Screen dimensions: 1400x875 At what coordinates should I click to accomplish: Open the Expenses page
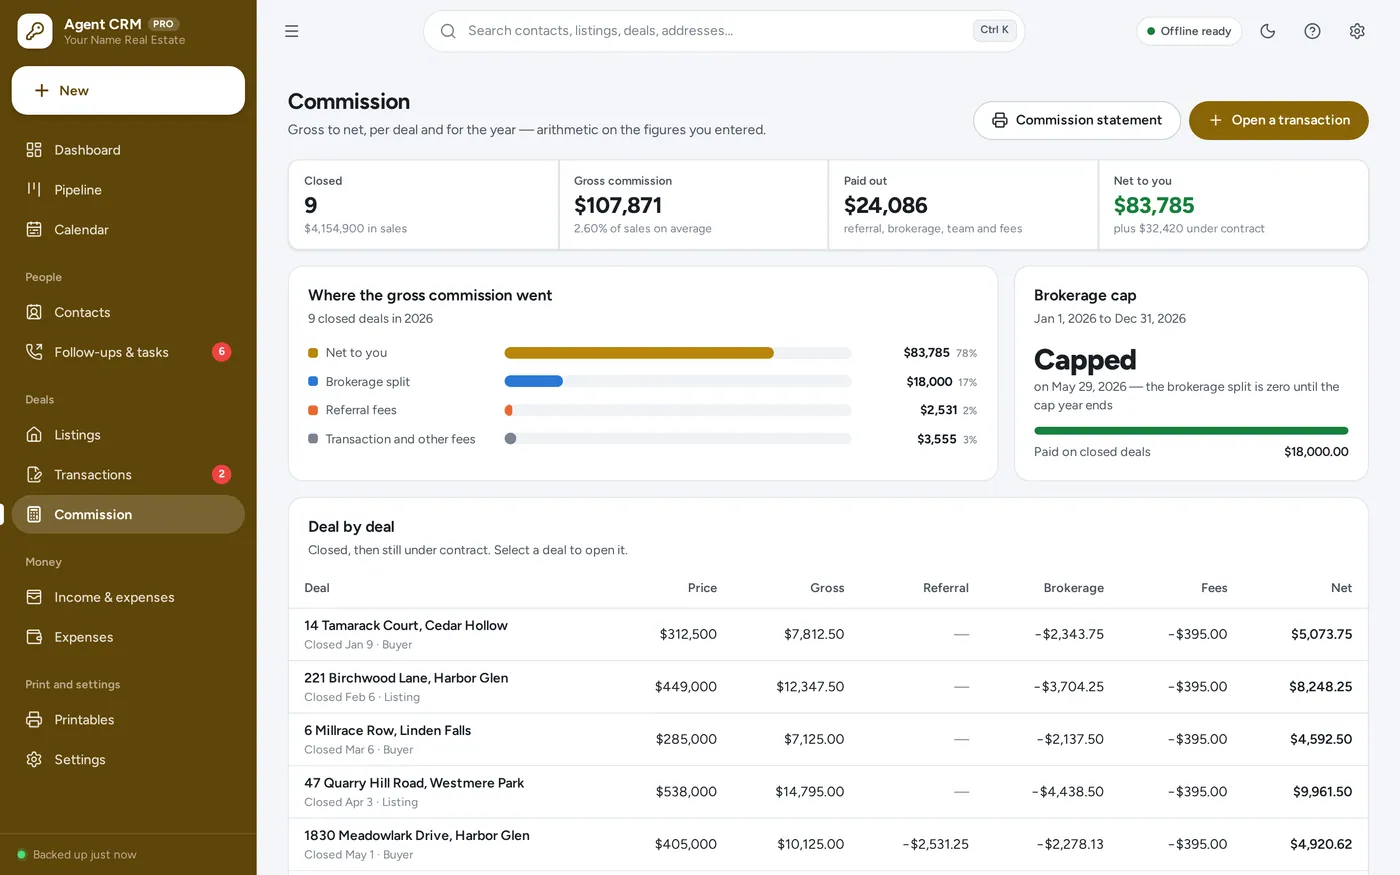(128, 637)
